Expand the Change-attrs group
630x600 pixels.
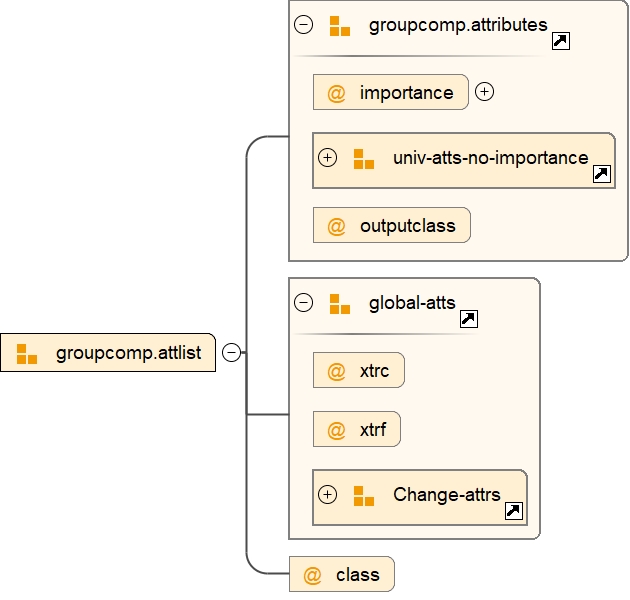327,494
